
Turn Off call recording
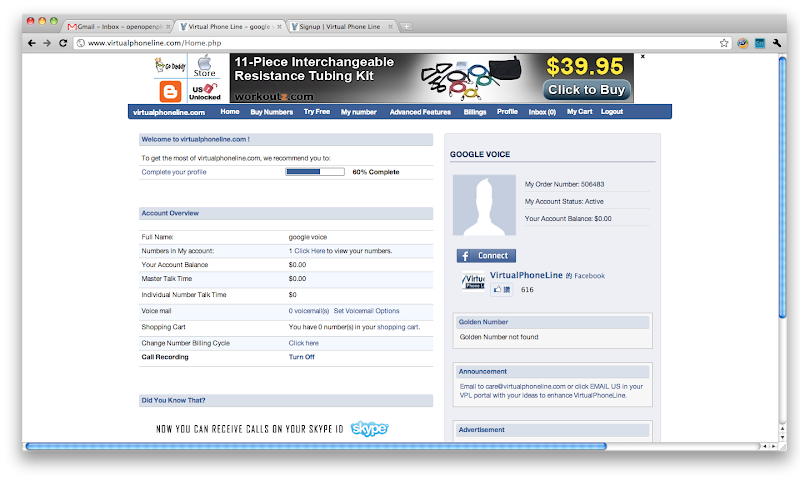click(x=302, y=357)
